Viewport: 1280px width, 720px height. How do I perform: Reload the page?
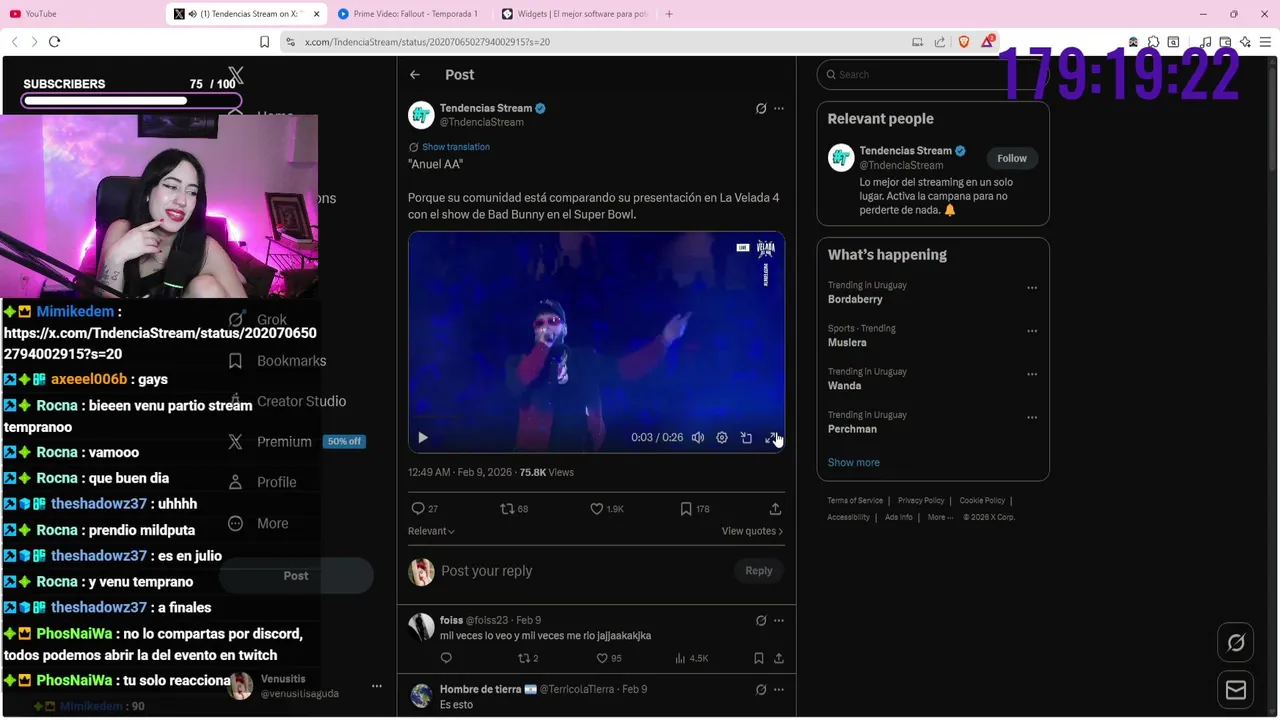point(54,42)
